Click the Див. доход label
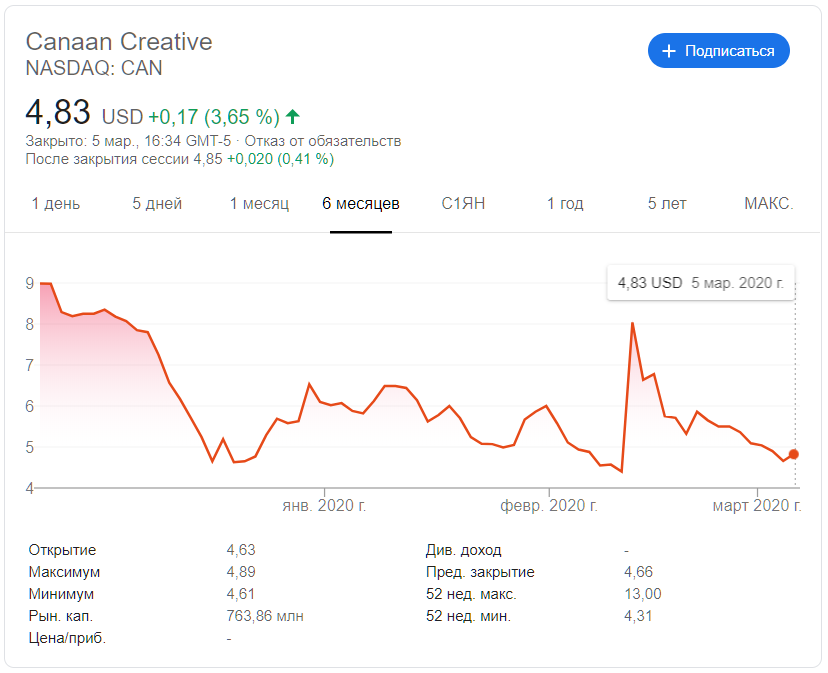 pyautogui.click(x=464, y=550)
